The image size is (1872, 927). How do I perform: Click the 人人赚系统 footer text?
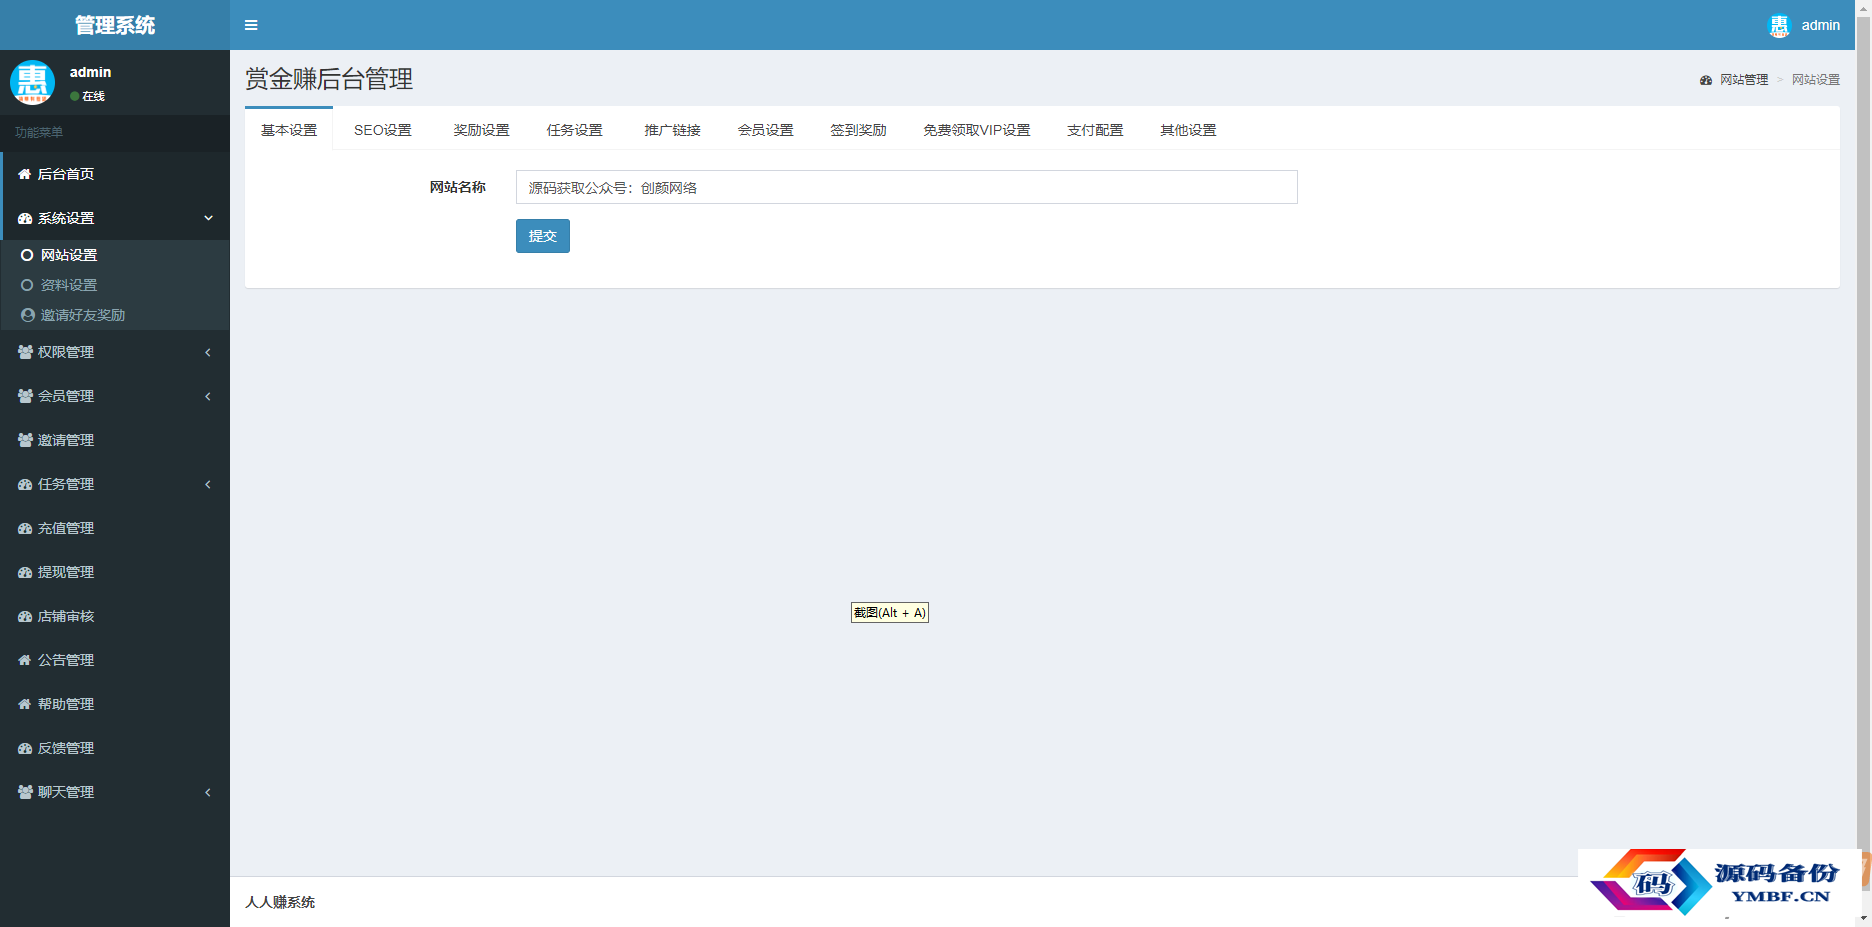click(280, 902)
